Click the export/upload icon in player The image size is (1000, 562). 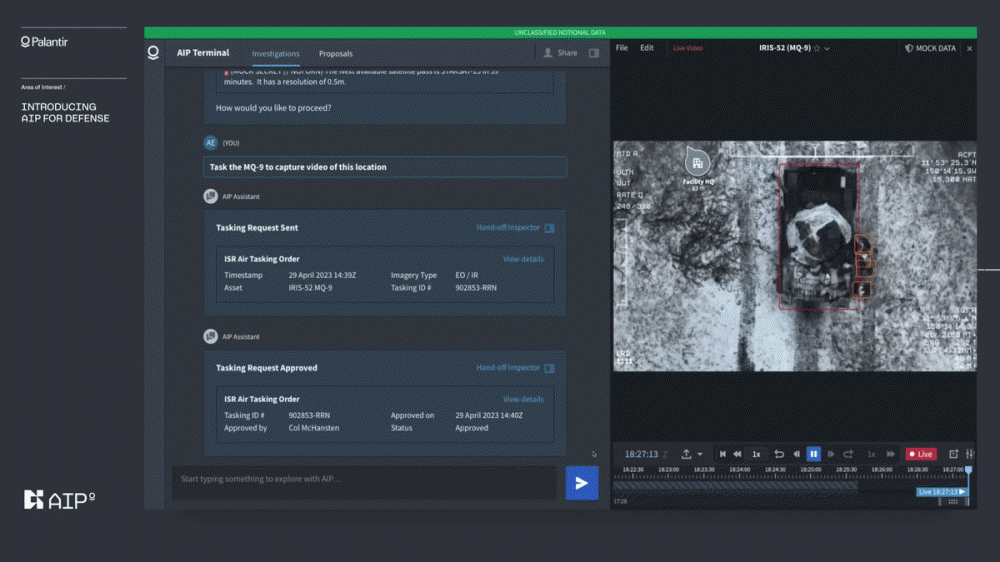pyautogui.click(x=685, y=454)
